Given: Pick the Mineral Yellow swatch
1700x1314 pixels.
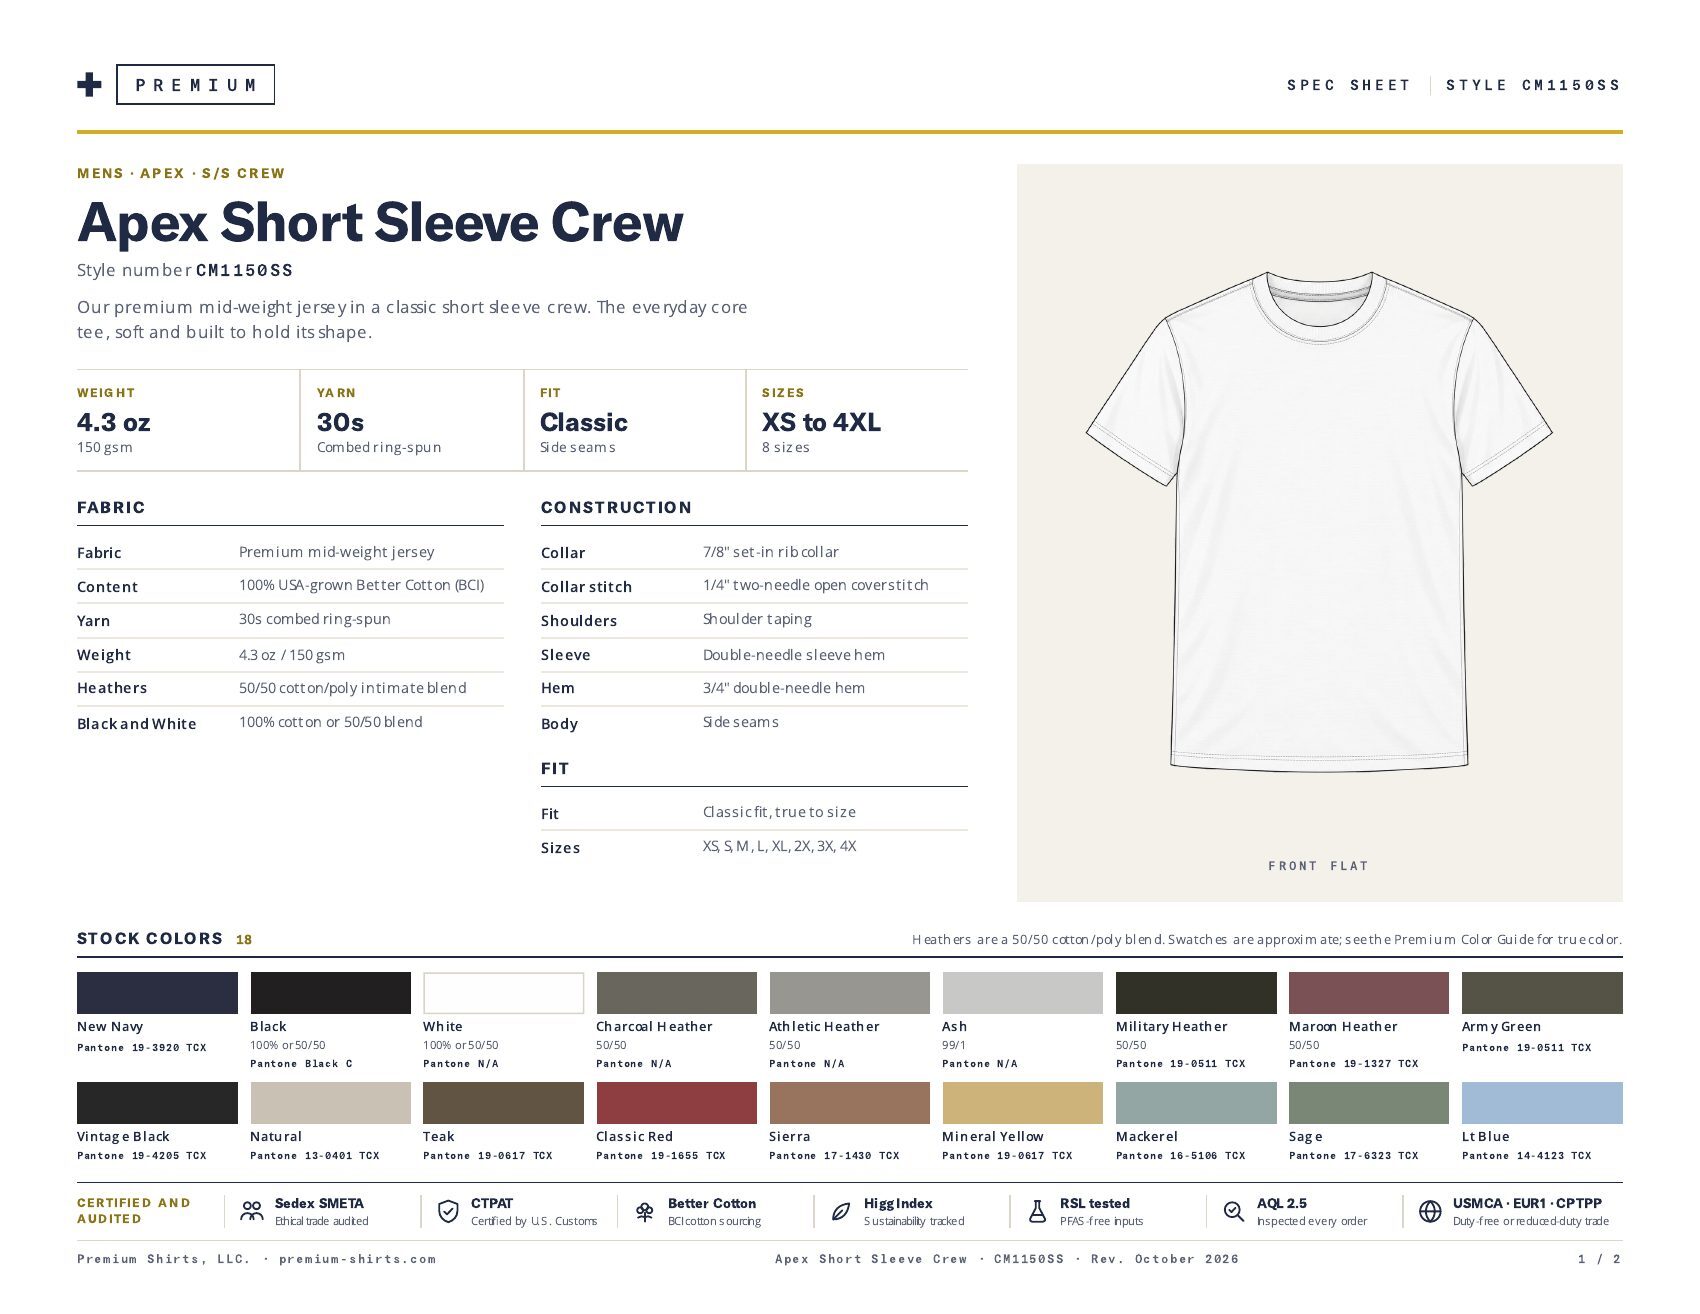Looking at the screenshot, I should pyautogui.click(x=1022, y=1103).
